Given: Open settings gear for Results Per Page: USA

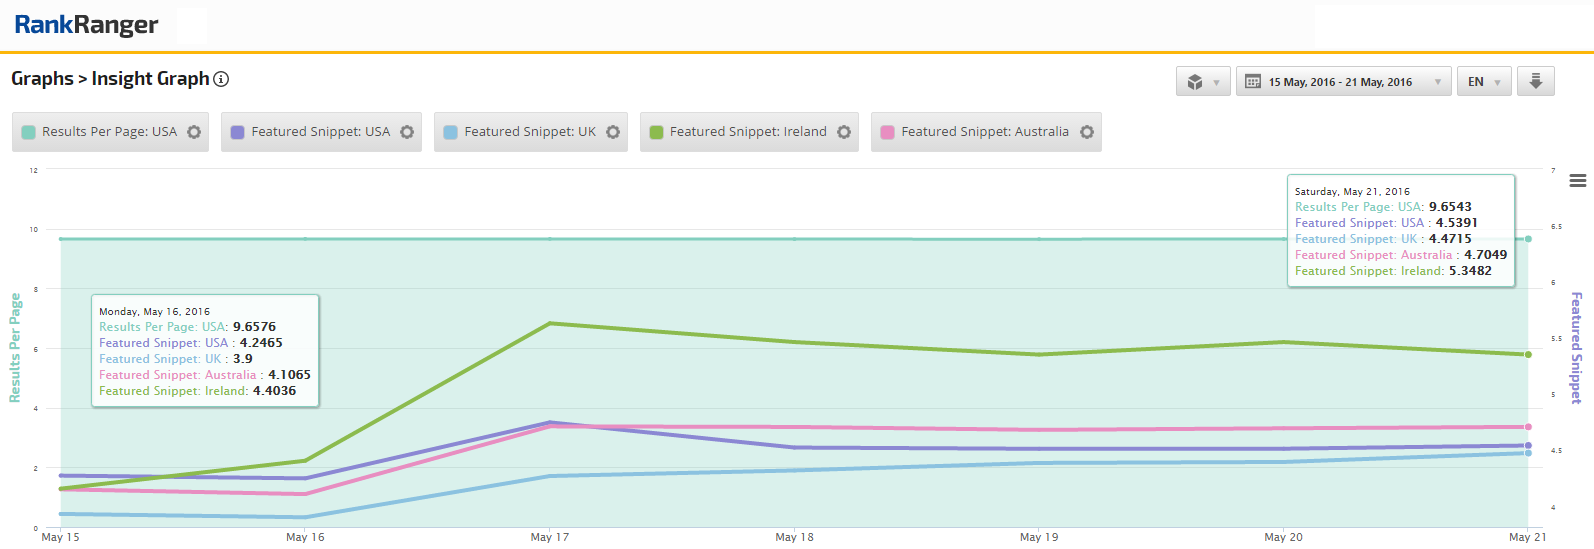Looking at the screenshot, I should click(x=194, y=132).
